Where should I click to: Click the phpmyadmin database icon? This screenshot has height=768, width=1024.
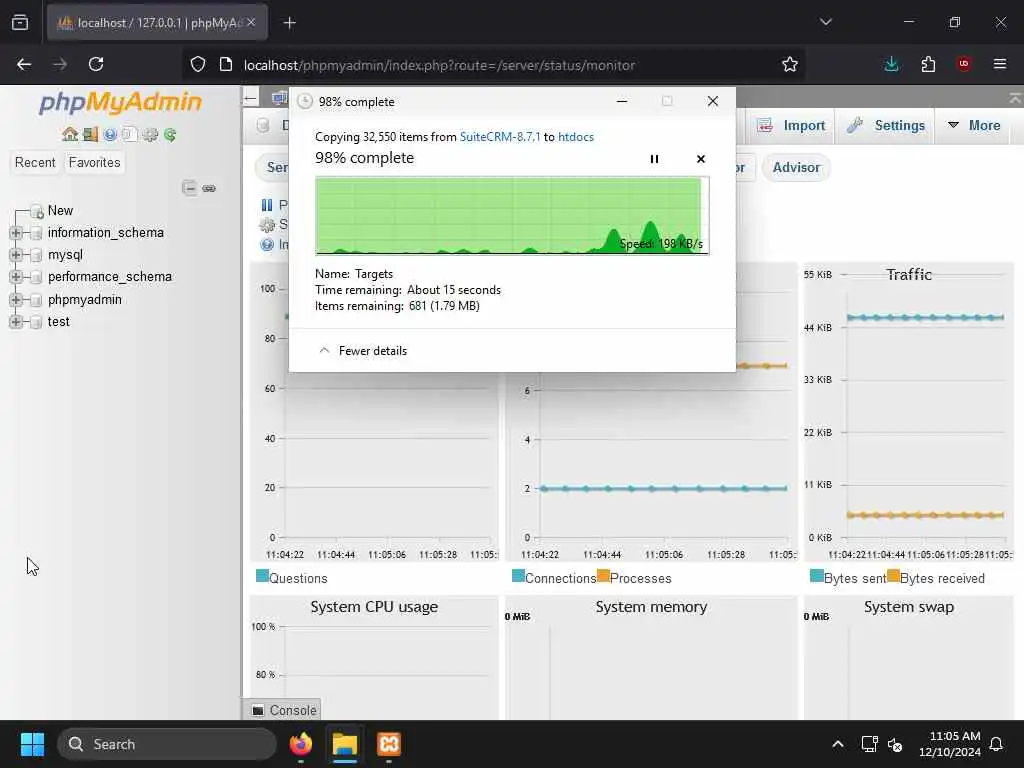37,300
